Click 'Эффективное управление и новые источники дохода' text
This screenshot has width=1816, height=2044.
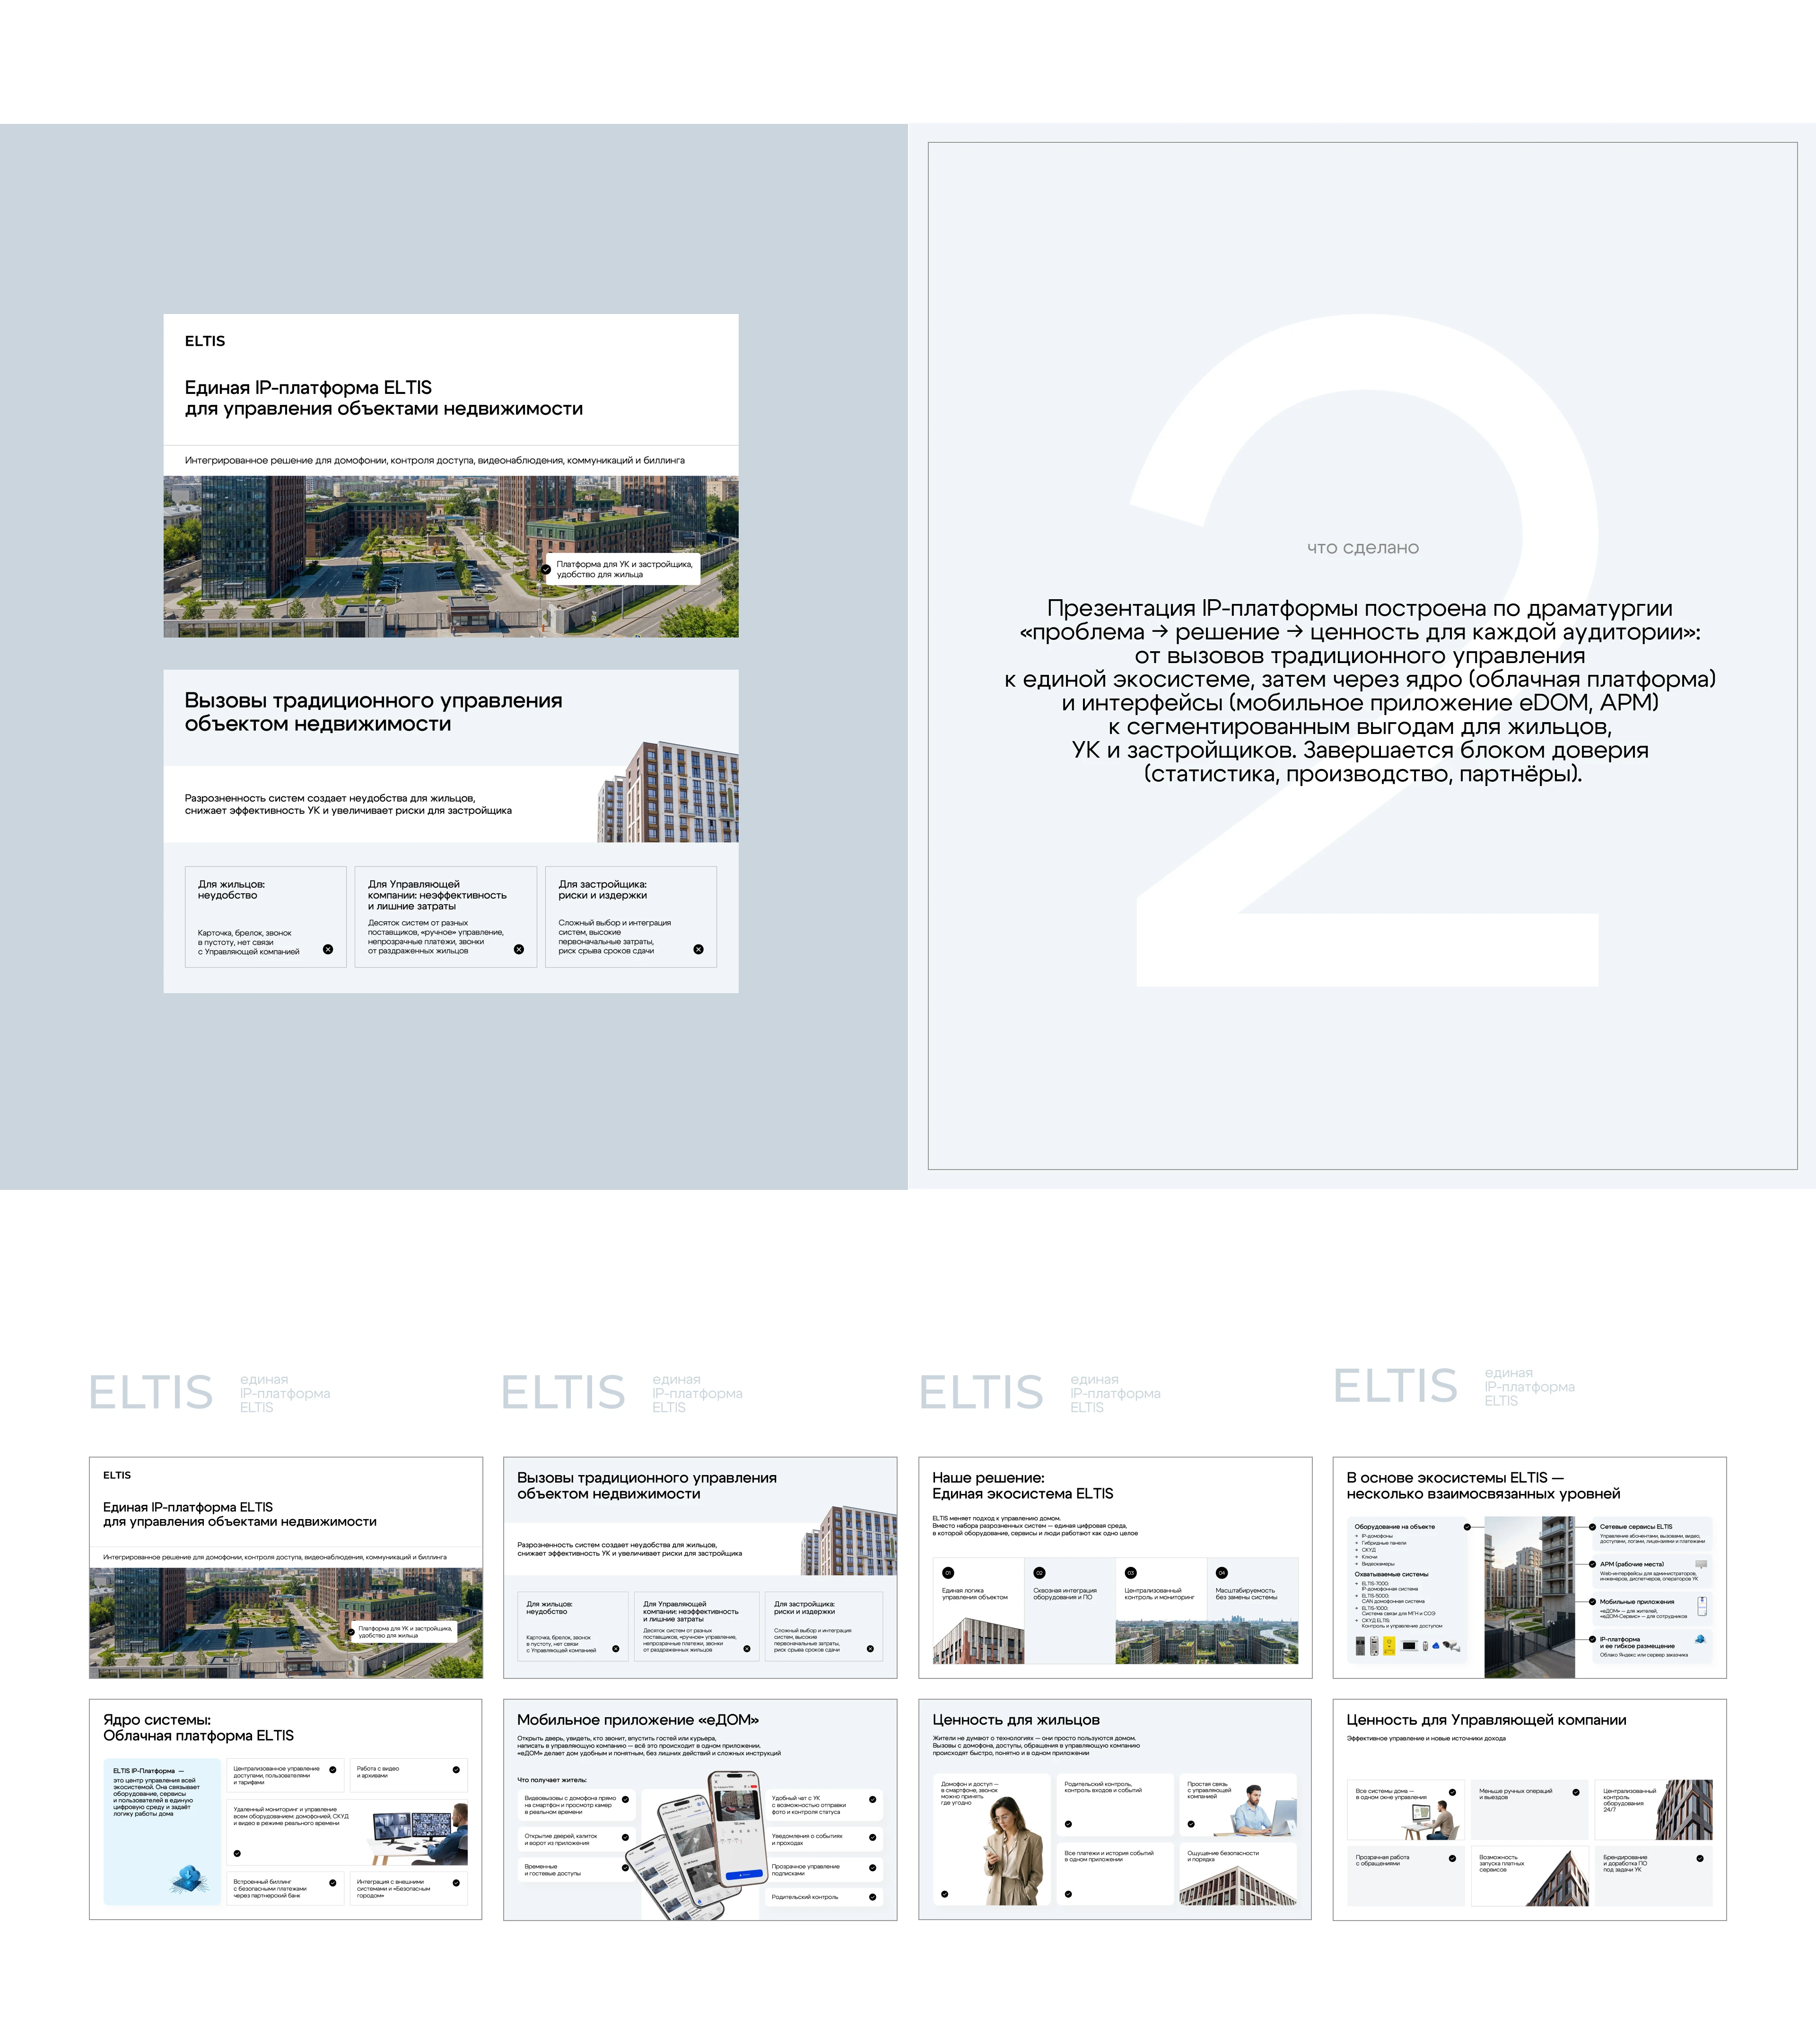coord(1426,1738)
